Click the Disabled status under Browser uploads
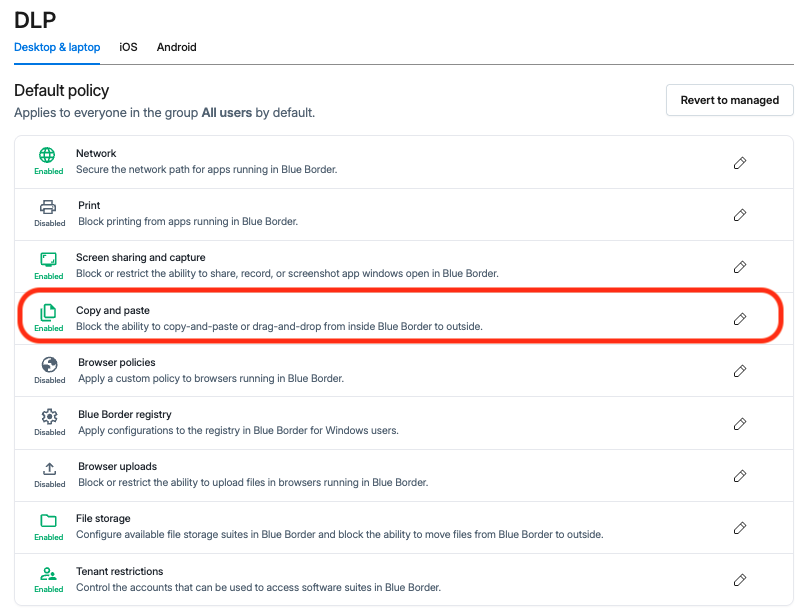The width and height of the screenshot is (804, 614). pos(50,484)
